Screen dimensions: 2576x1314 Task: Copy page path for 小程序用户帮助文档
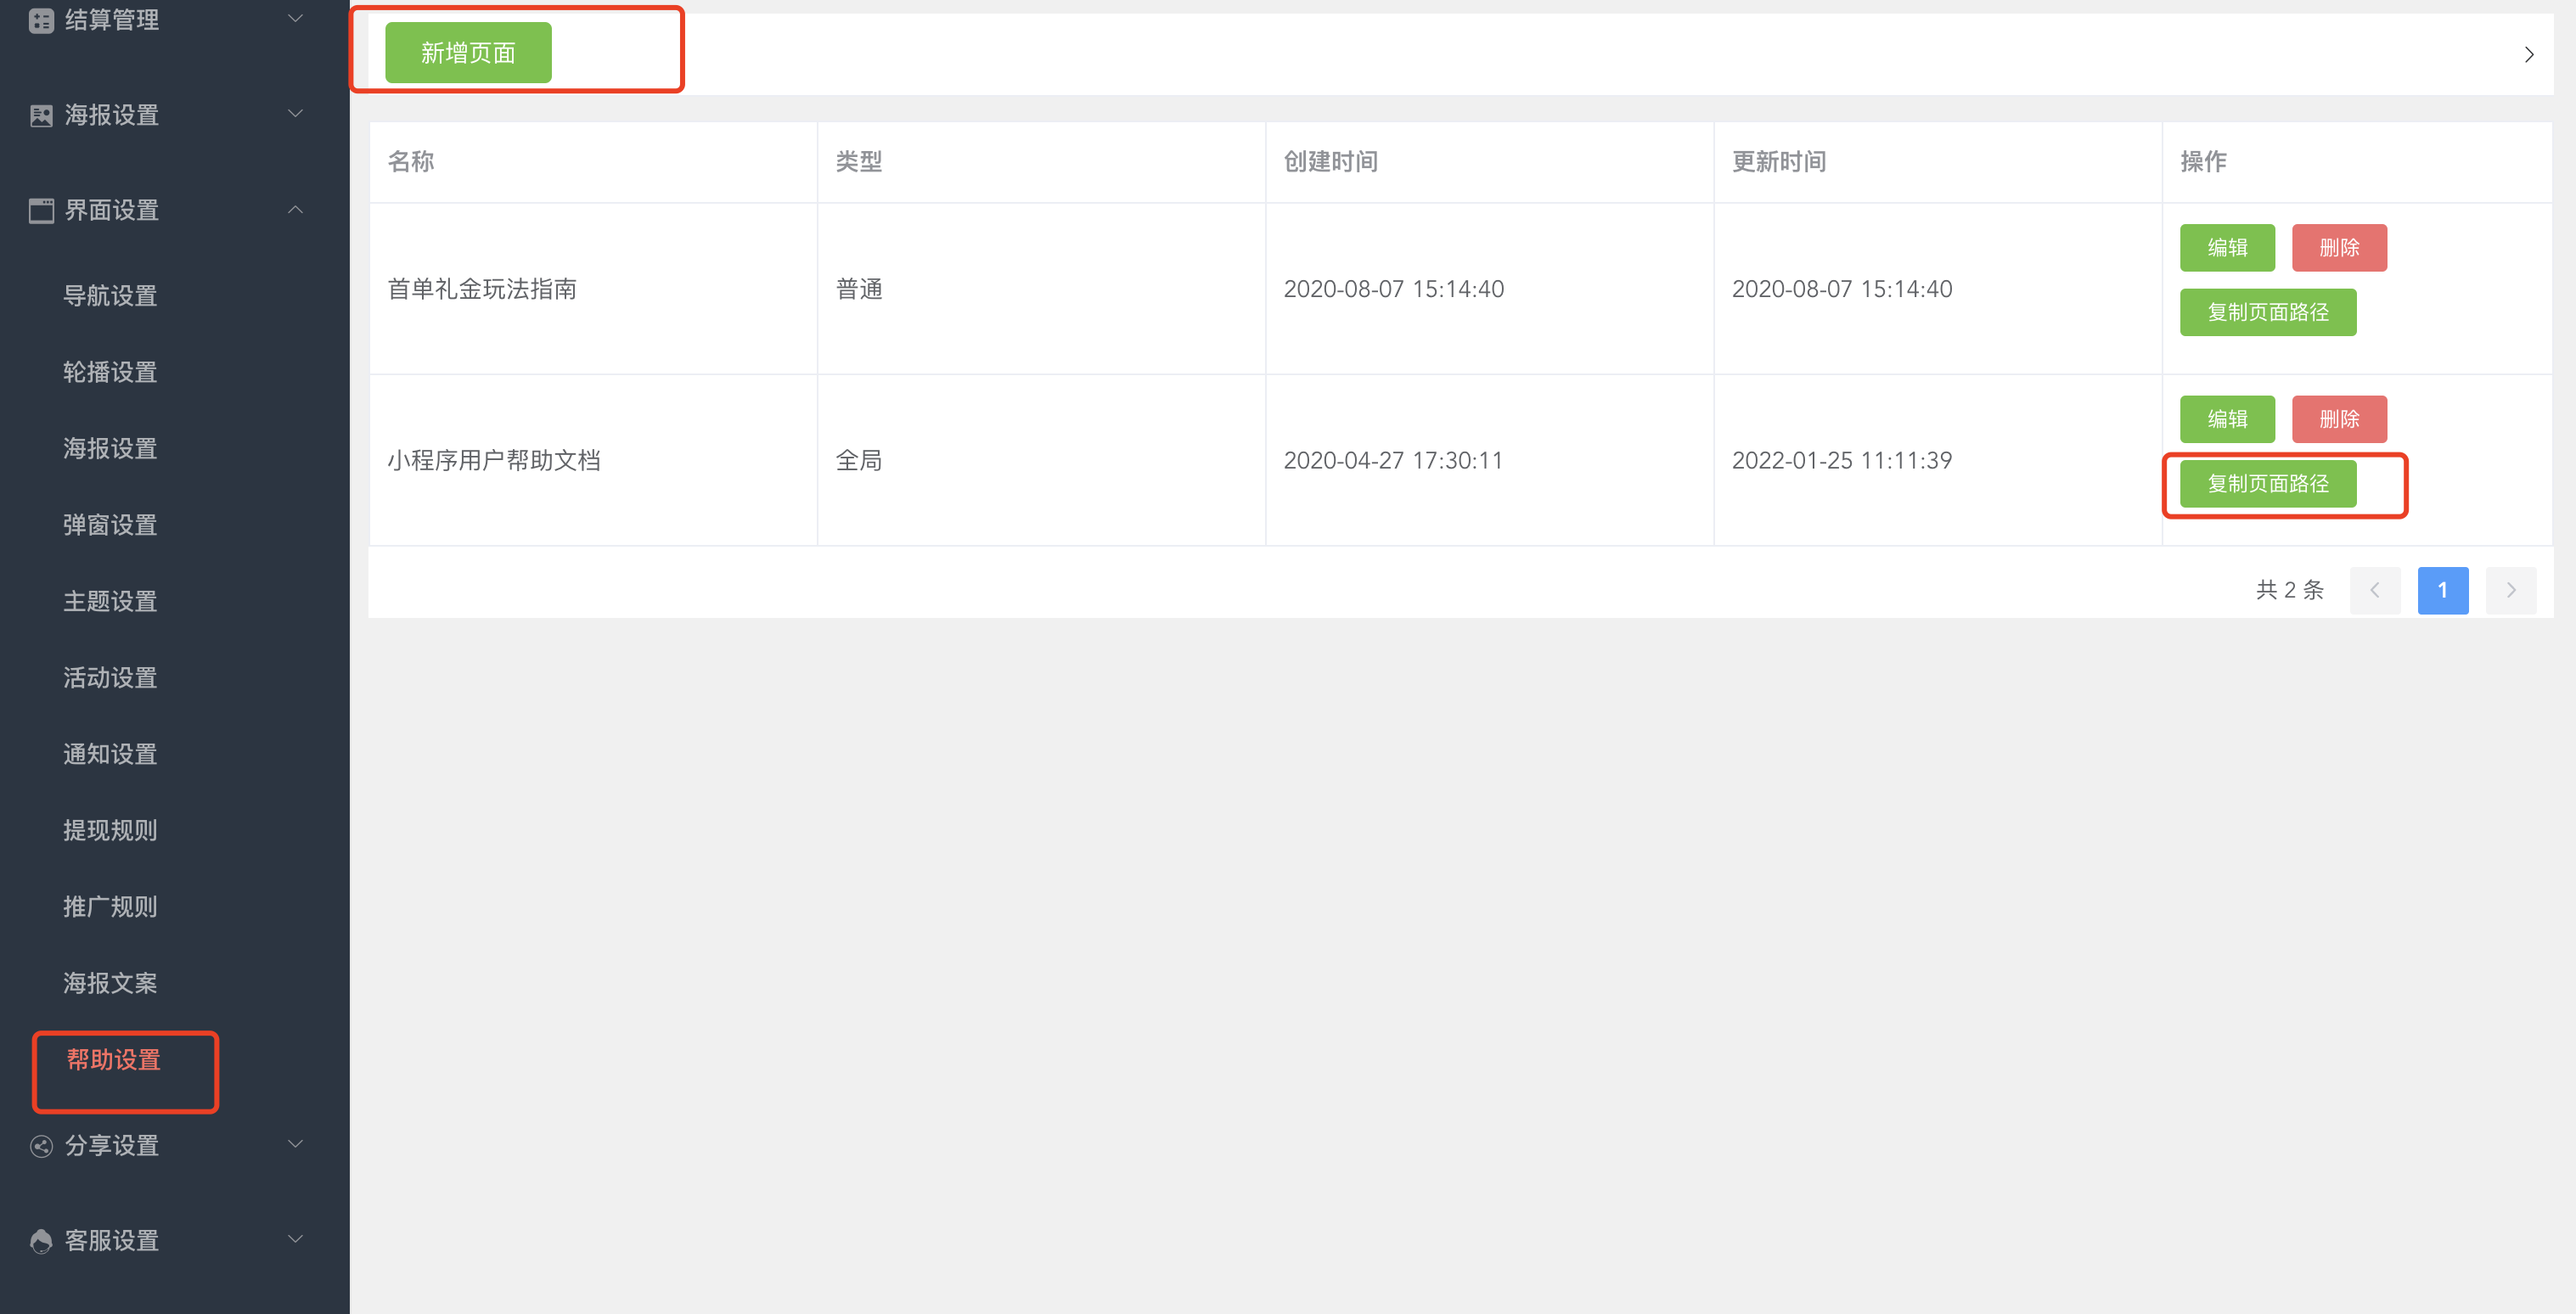click(2267, 484)
